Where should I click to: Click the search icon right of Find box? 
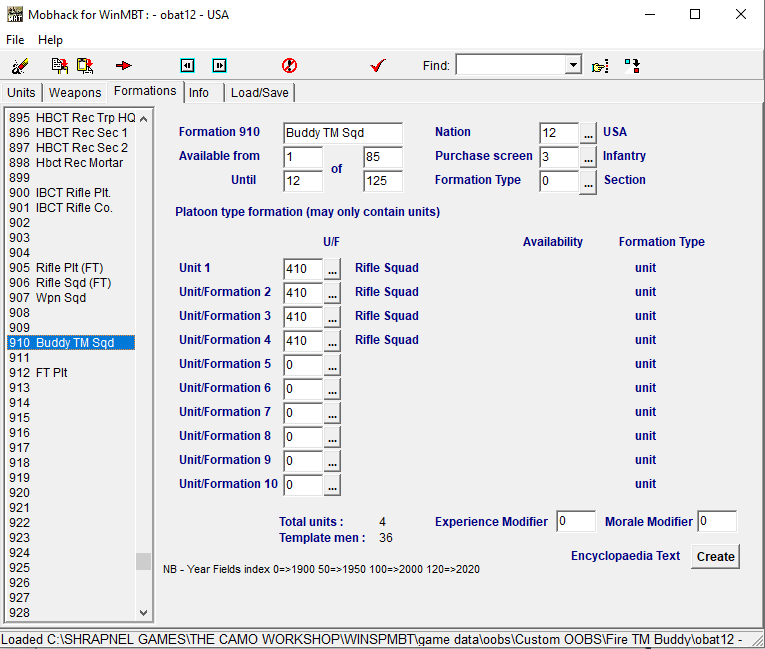pyautogui.click(x=600, y=66)
